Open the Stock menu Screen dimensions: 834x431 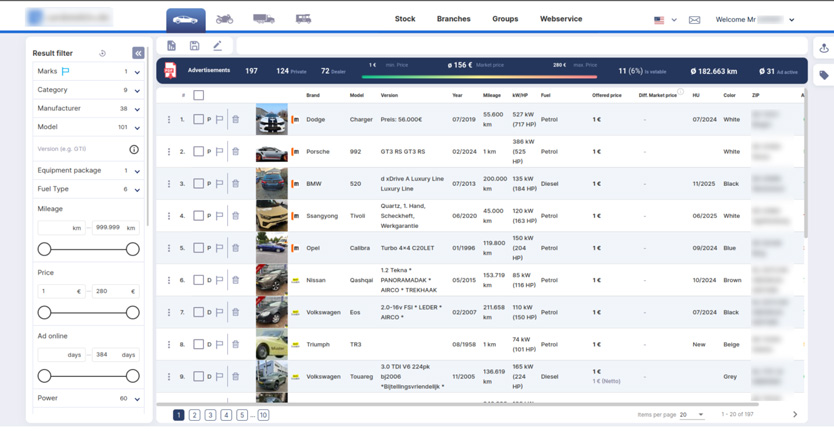405,19
